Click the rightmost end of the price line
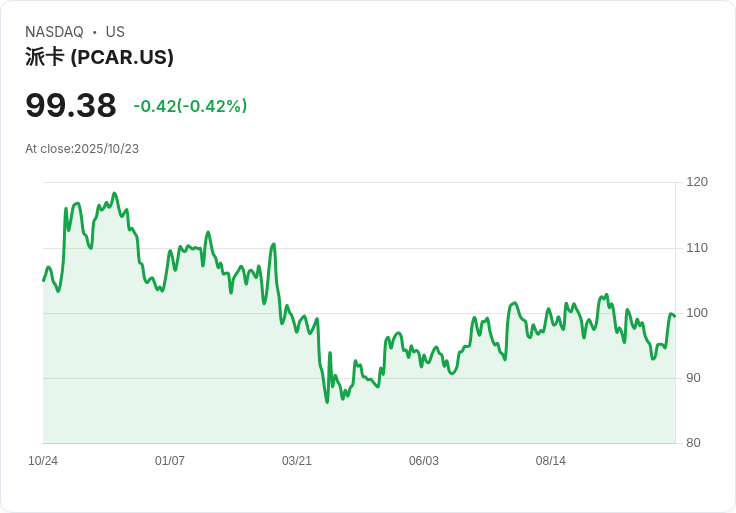This screenshot has width=736, height=513. [x=675, y=317]
